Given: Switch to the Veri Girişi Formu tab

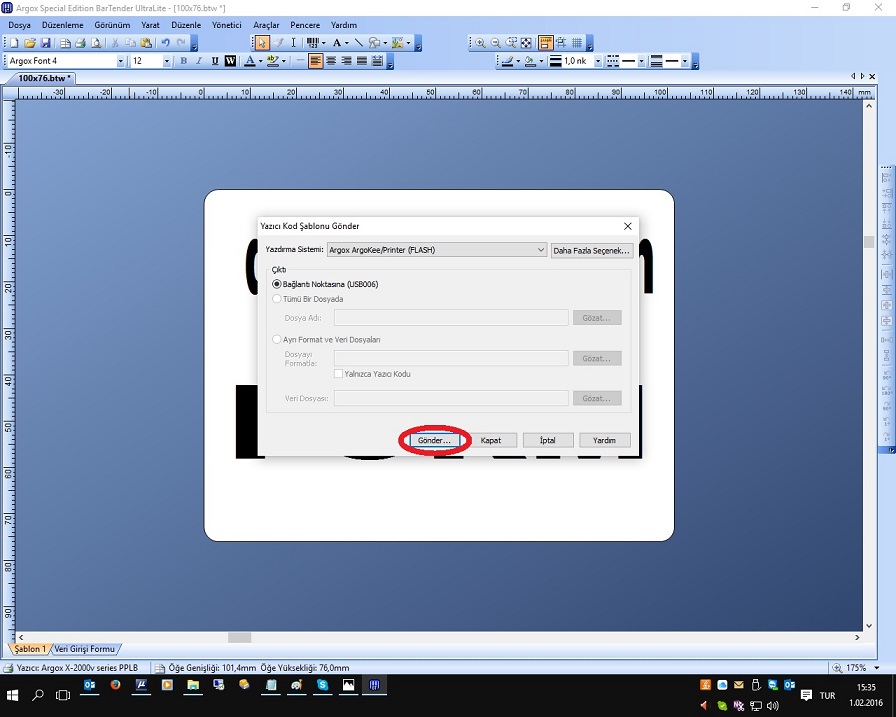Looking at the screenshot, I should [x=86, y=649].
